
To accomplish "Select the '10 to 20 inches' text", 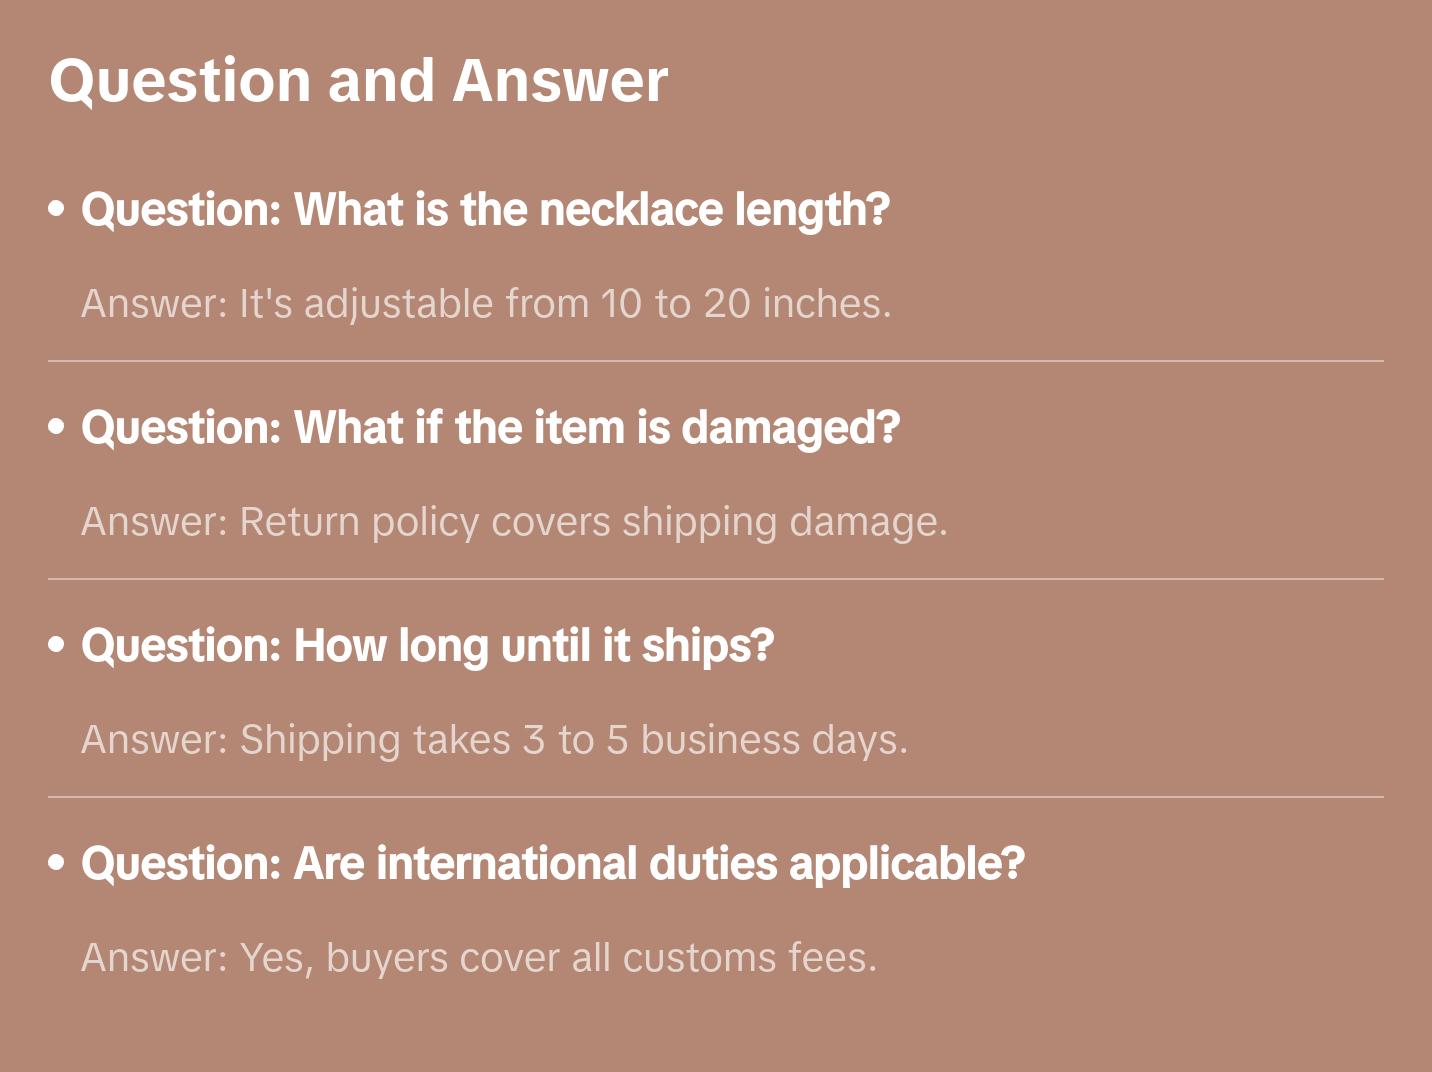I will click(x=745, y=304).
